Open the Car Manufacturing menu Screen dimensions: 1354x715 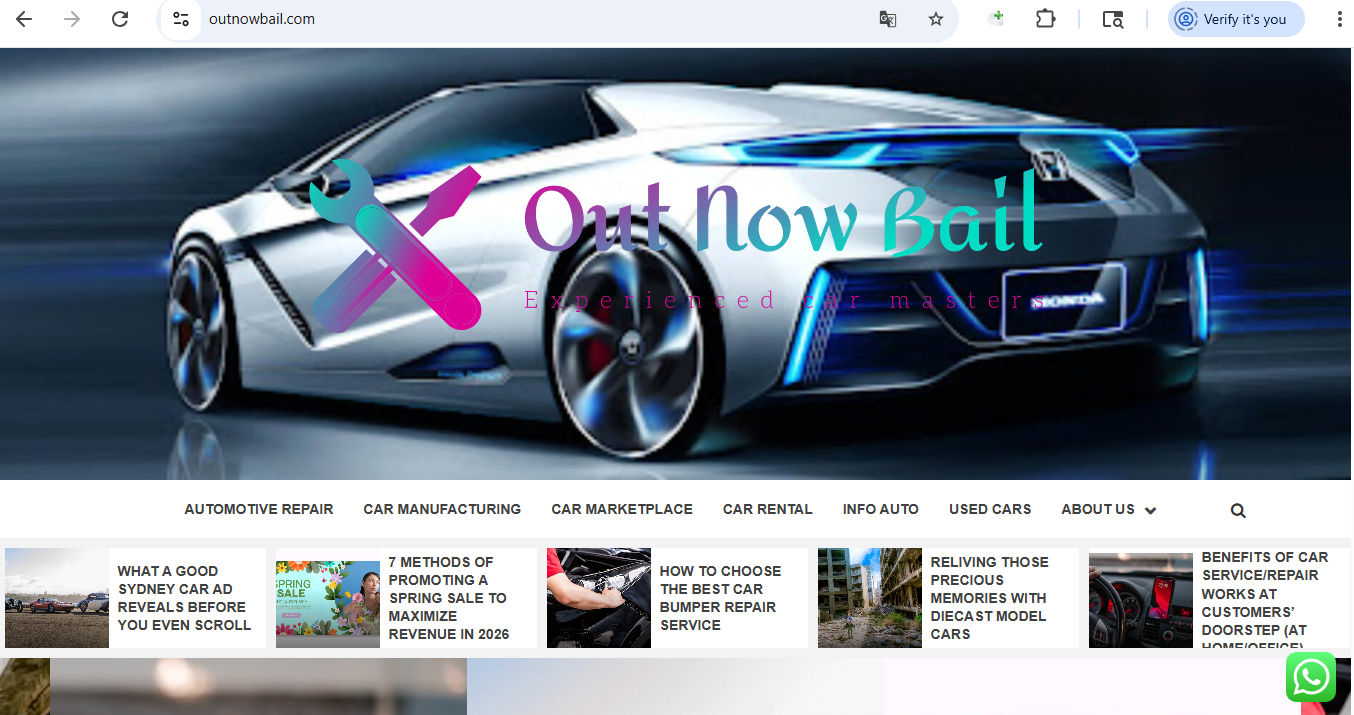click(442, 509)
